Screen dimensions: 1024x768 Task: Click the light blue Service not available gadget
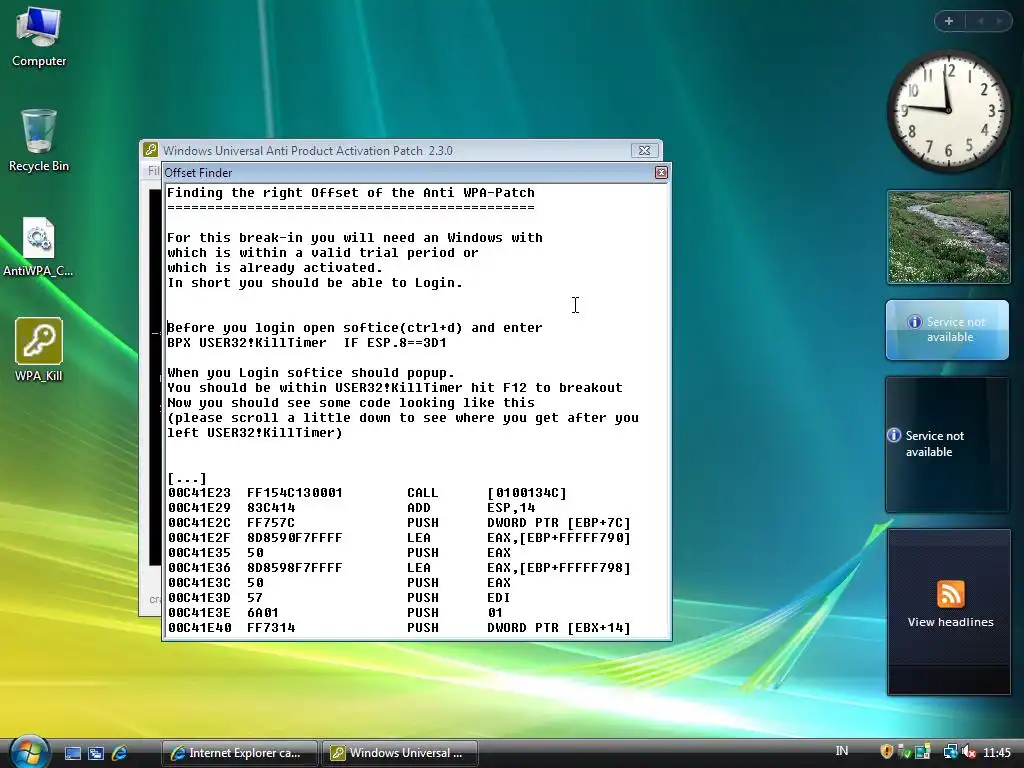[x=948, y=330]
